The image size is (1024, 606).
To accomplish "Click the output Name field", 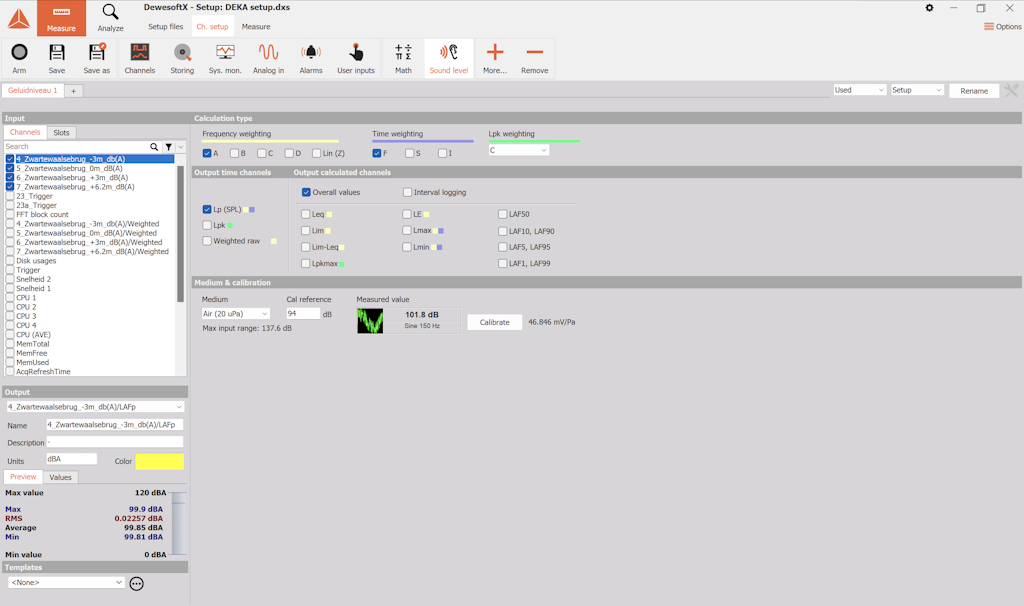I will 115,424.
